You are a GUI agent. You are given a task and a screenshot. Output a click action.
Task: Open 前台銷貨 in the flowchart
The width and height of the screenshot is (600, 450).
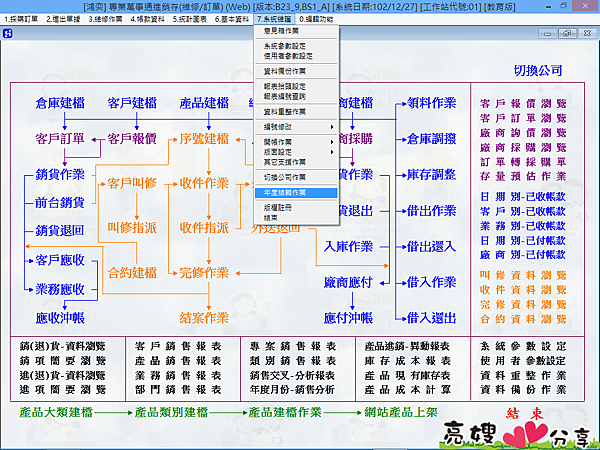60,202
